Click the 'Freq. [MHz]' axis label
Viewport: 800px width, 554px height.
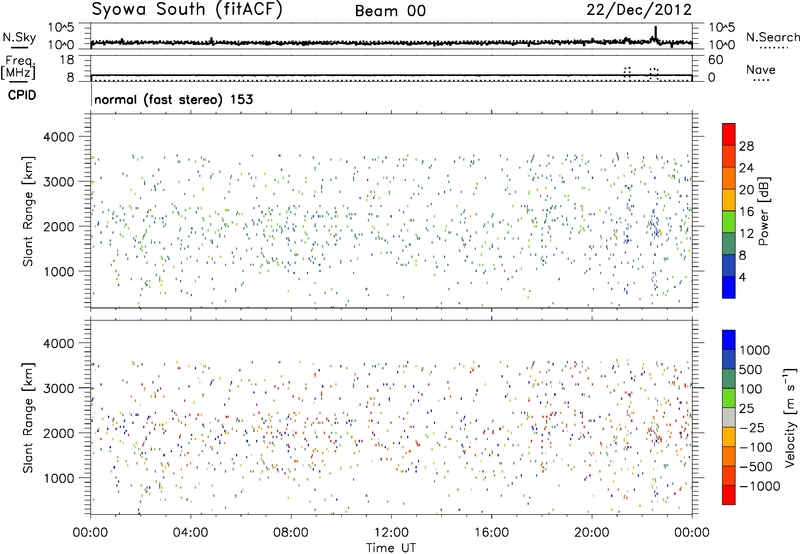point(18,68)
